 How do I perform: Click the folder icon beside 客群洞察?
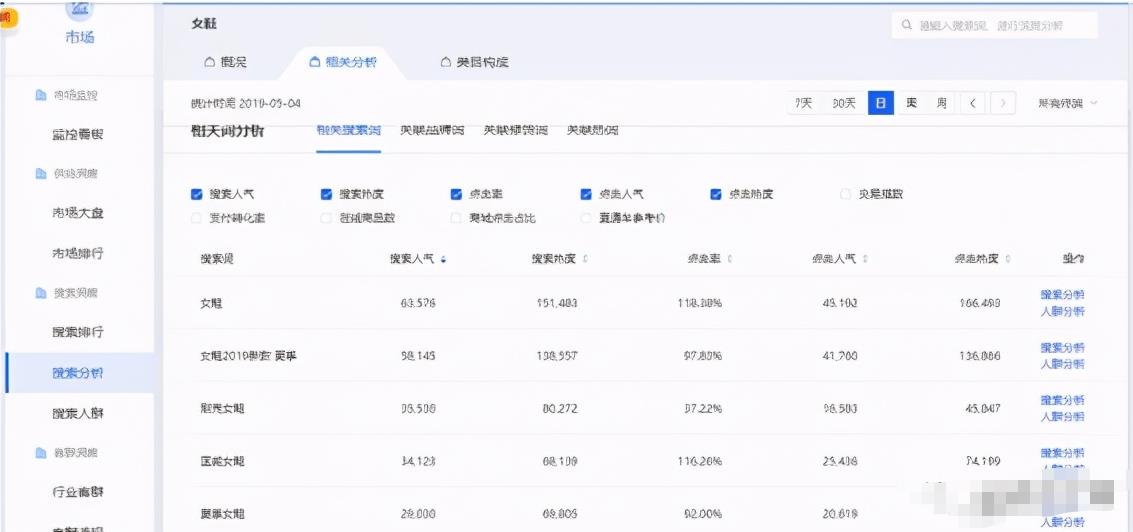click(x=41, y=453)
